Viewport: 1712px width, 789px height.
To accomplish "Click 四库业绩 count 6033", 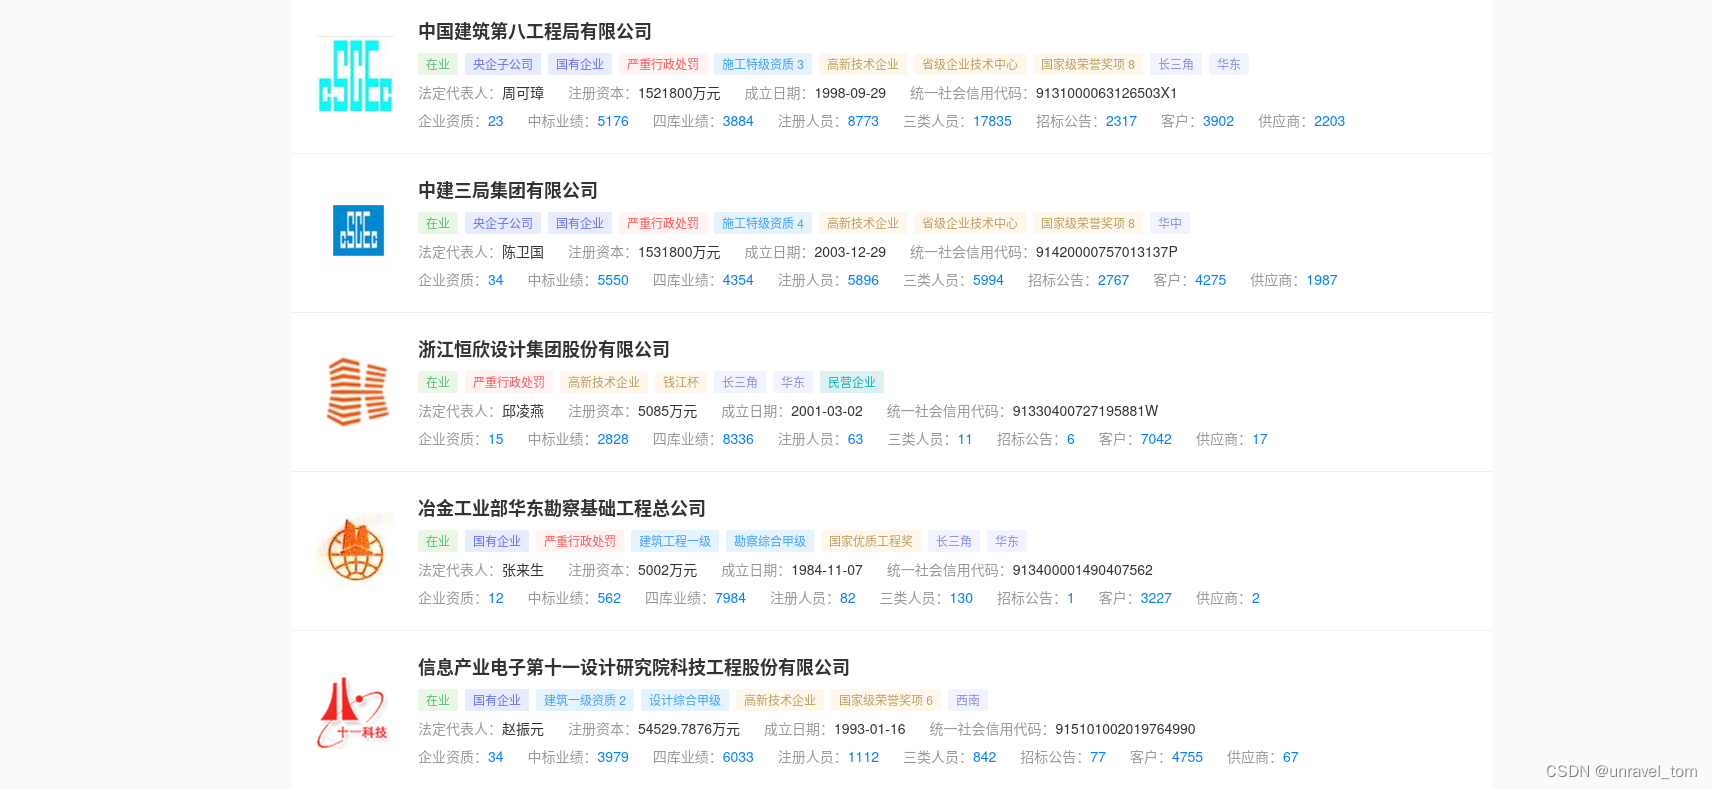I will click(x=738, y=757).
